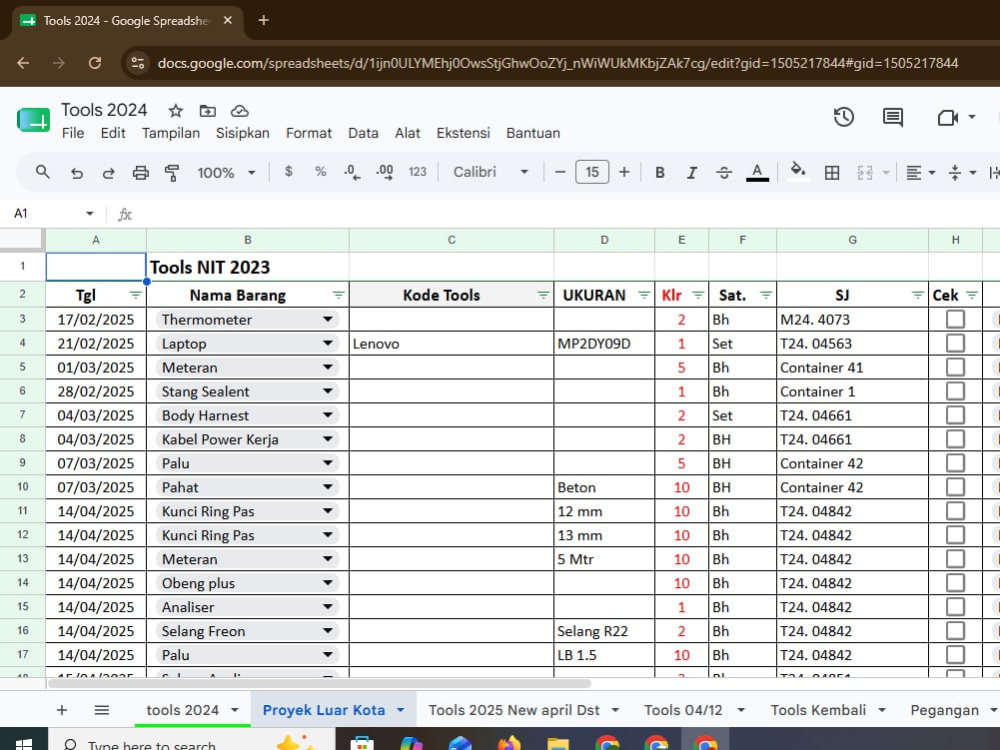Start a video call with camera icon
Screen dimensions: 1000x750
pos(948,117)
